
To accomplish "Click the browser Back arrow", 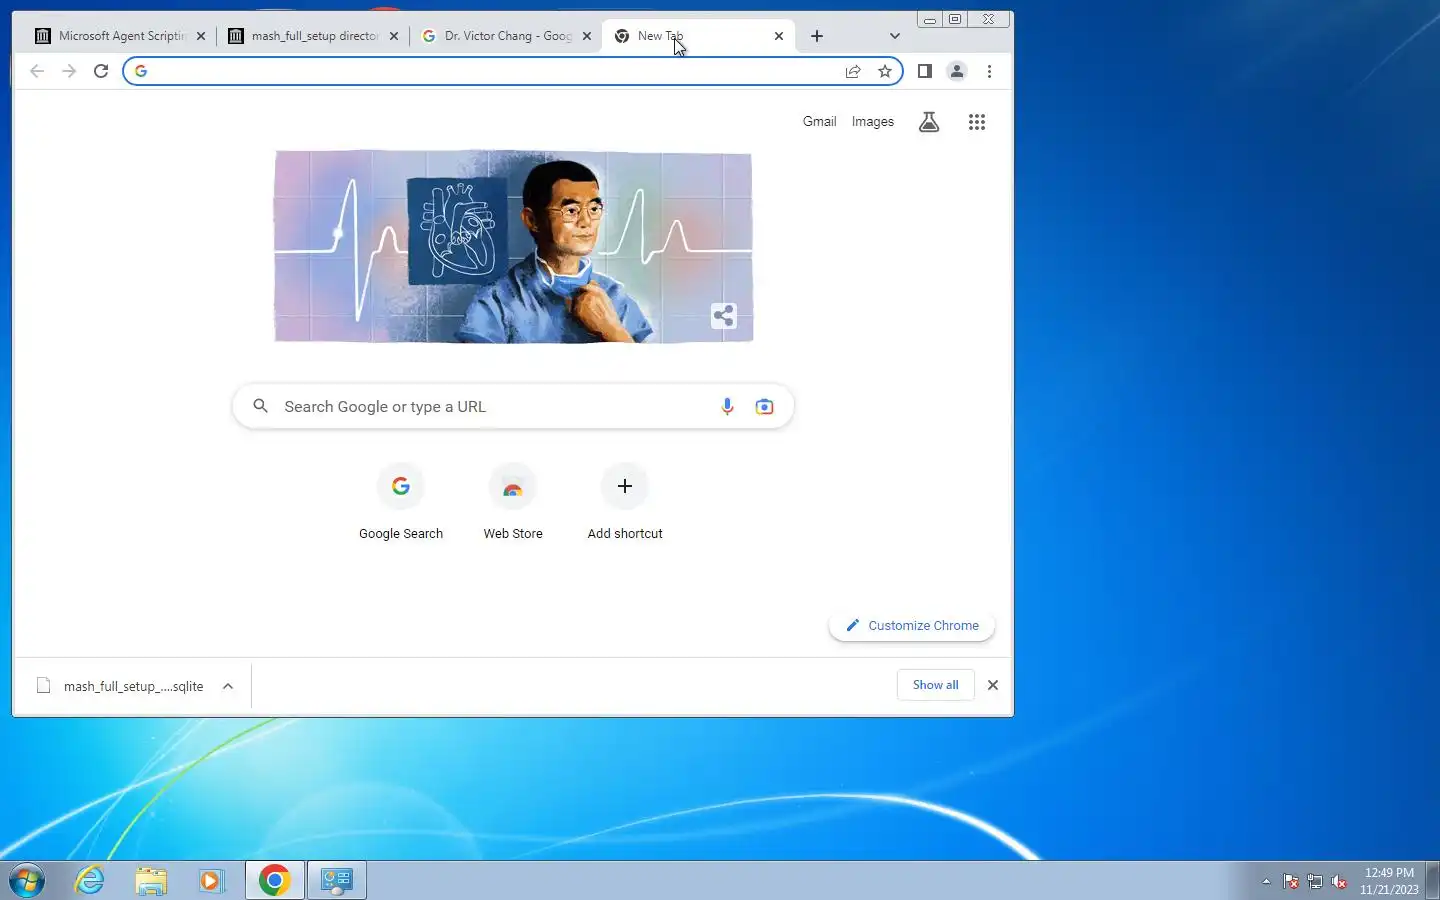I will pyautogui.click(x=37, y=71).
